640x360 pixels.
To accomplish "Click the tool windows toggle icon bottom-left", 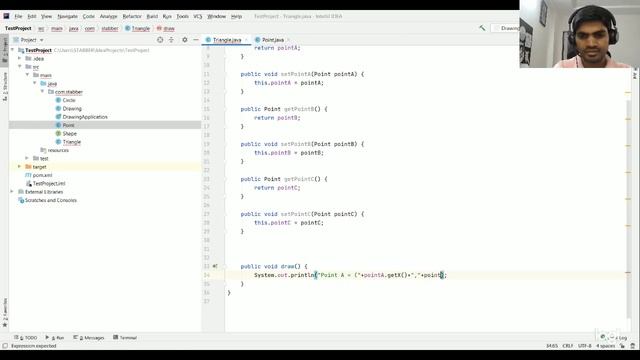I will [5, 346].
